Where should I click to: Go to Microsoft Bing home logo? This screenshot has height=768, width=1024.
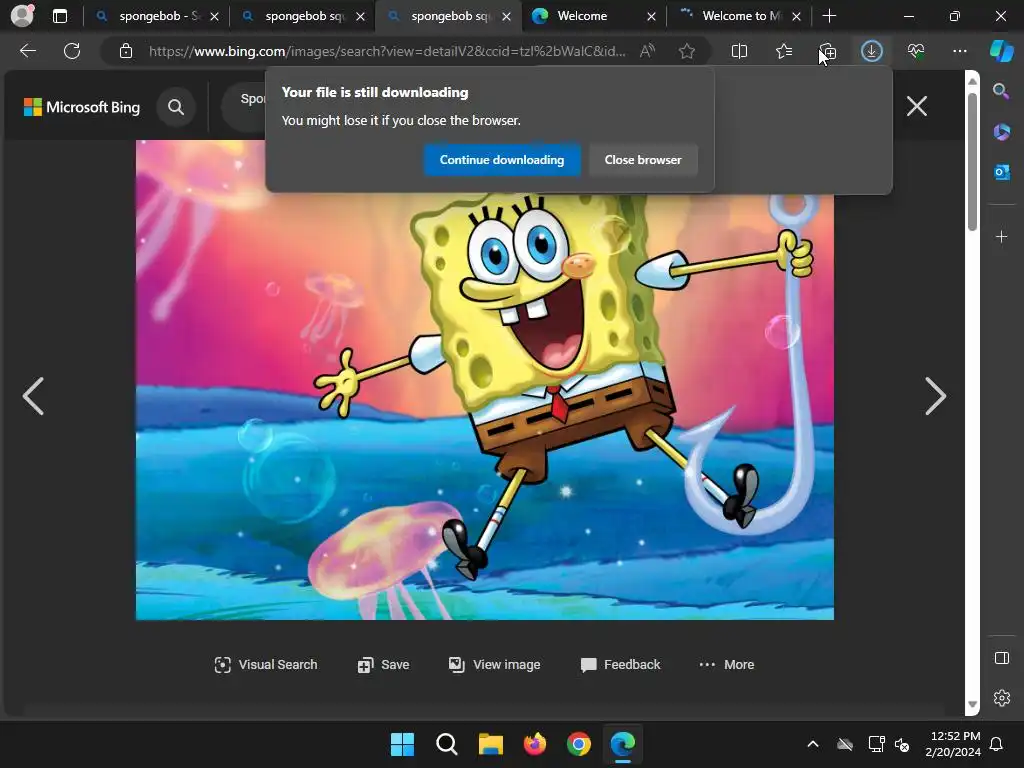82,107
